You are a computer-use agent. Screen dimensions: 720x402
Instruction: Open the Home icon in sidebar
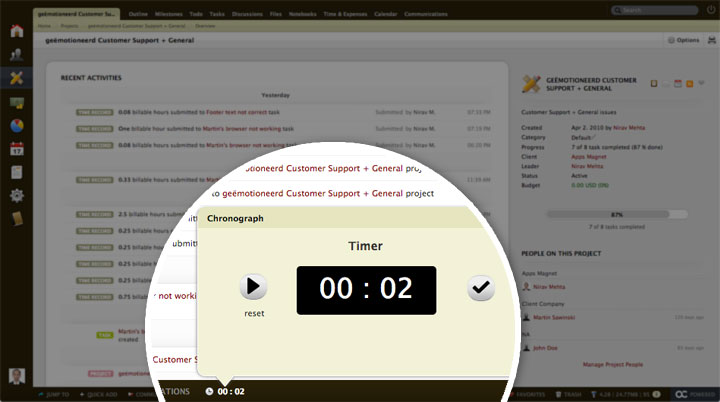[17, 31]
